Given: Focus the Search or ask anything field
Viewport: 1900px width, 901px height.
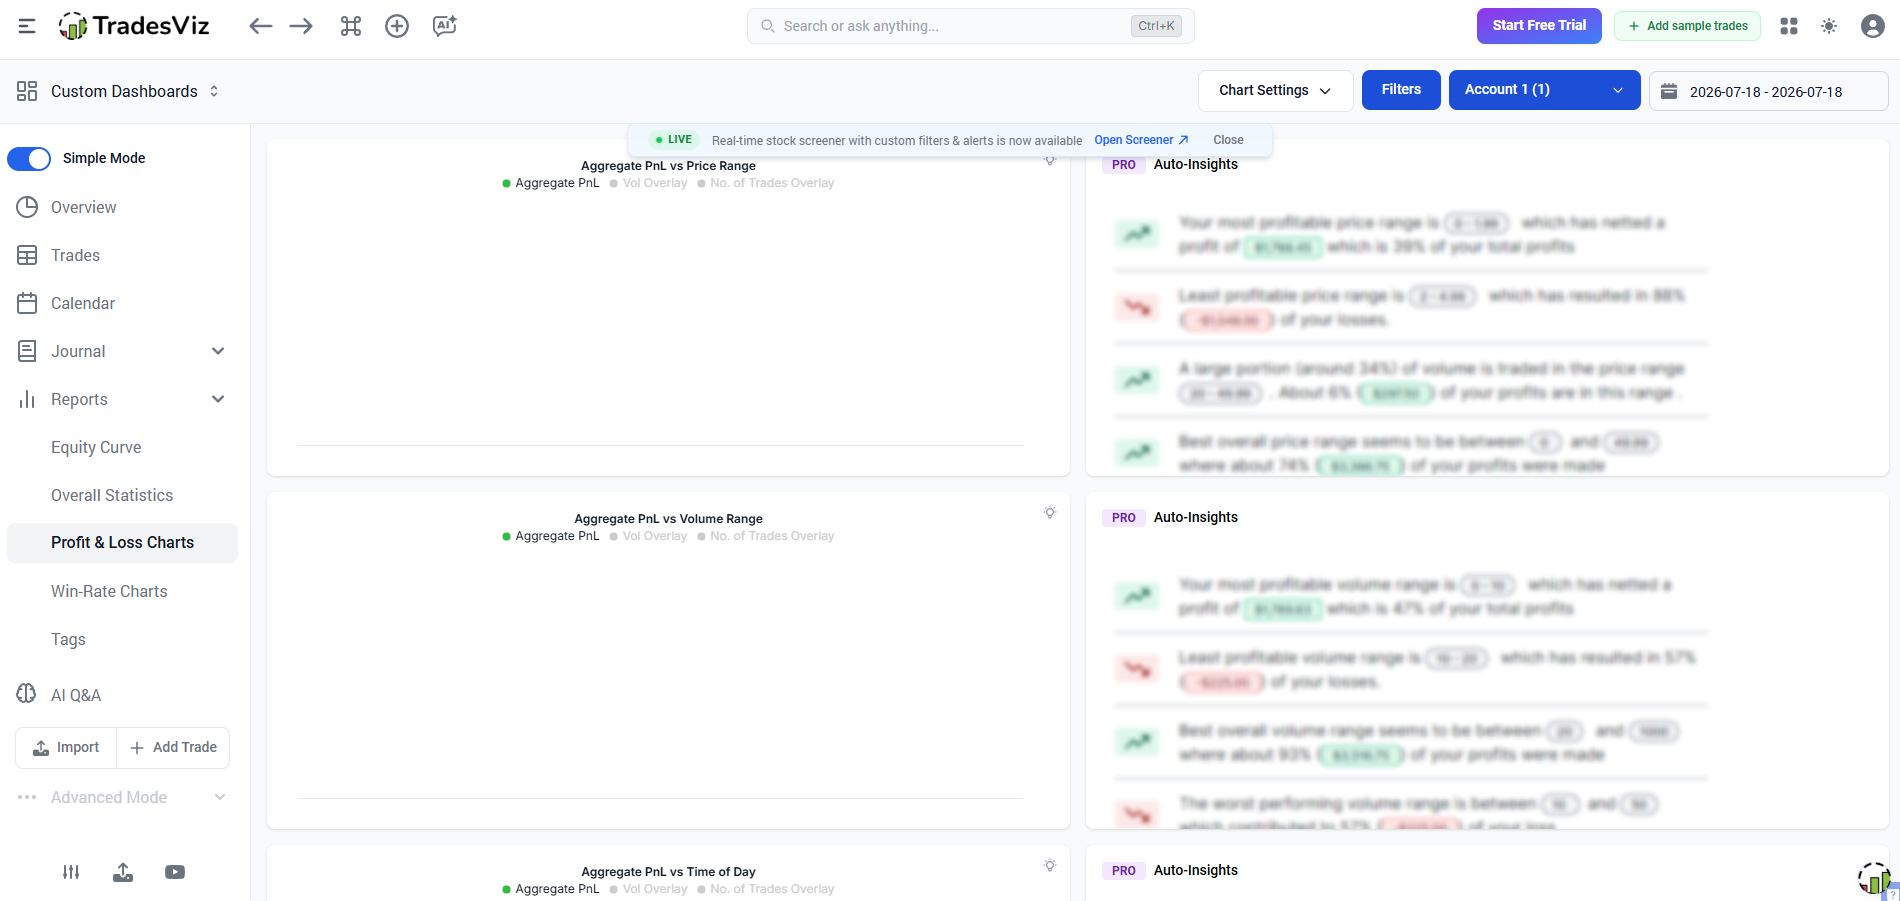Looking at the screenshot, I should tap(970, 26).
